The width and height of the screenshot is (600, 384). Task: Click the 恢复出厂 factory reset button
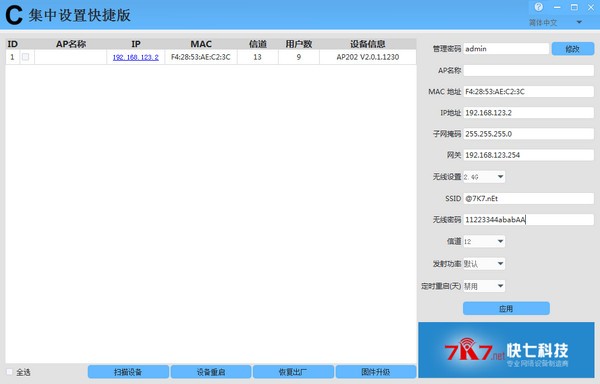click(x=293, y=372)
